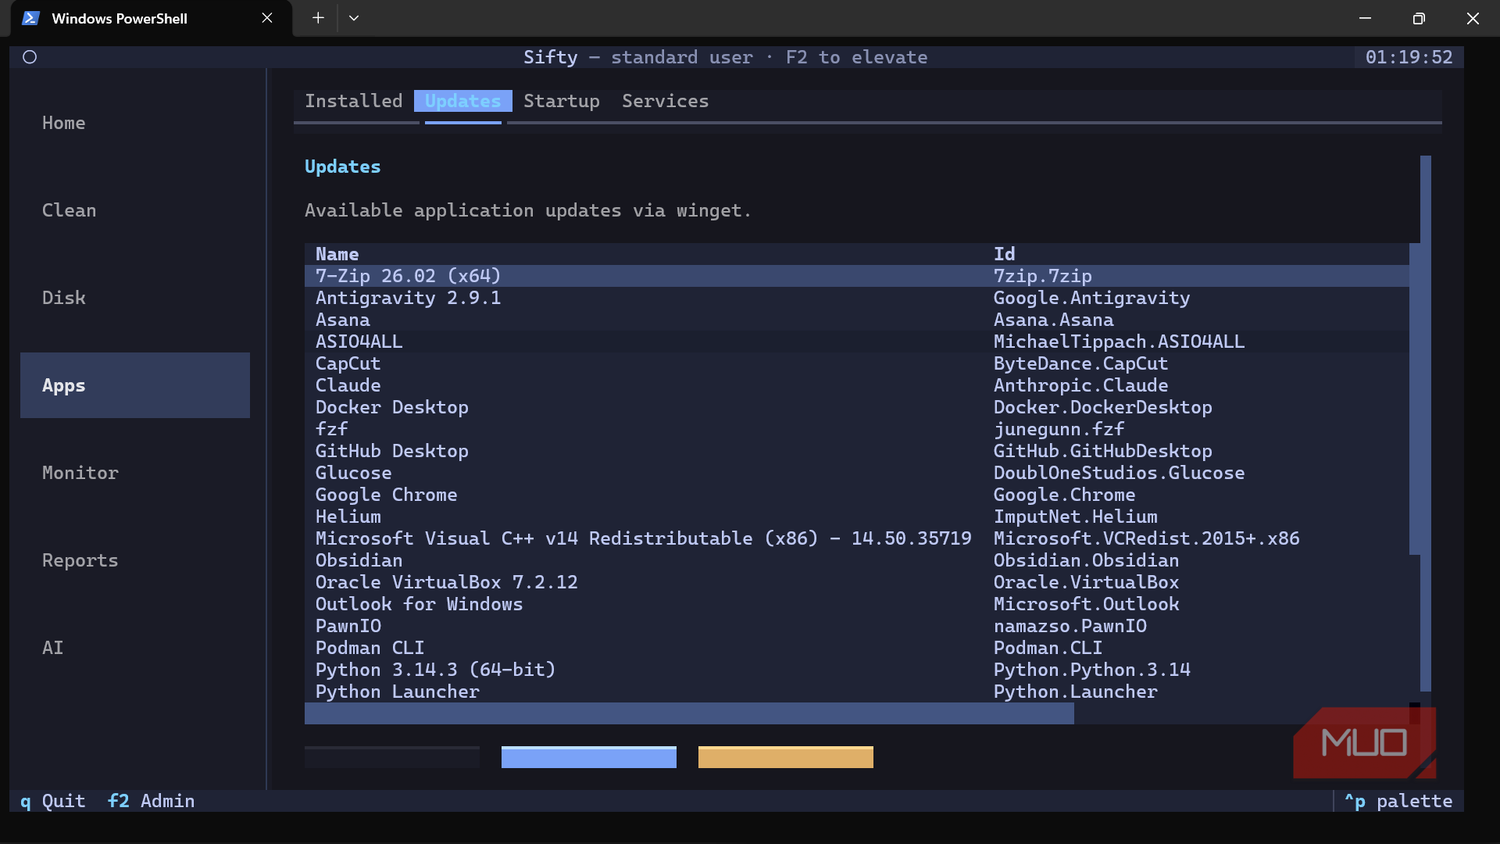Click the Google.Antigravity Id cell
Viewport: 1500px width, 844px height.
click(x=1091, y=298)
